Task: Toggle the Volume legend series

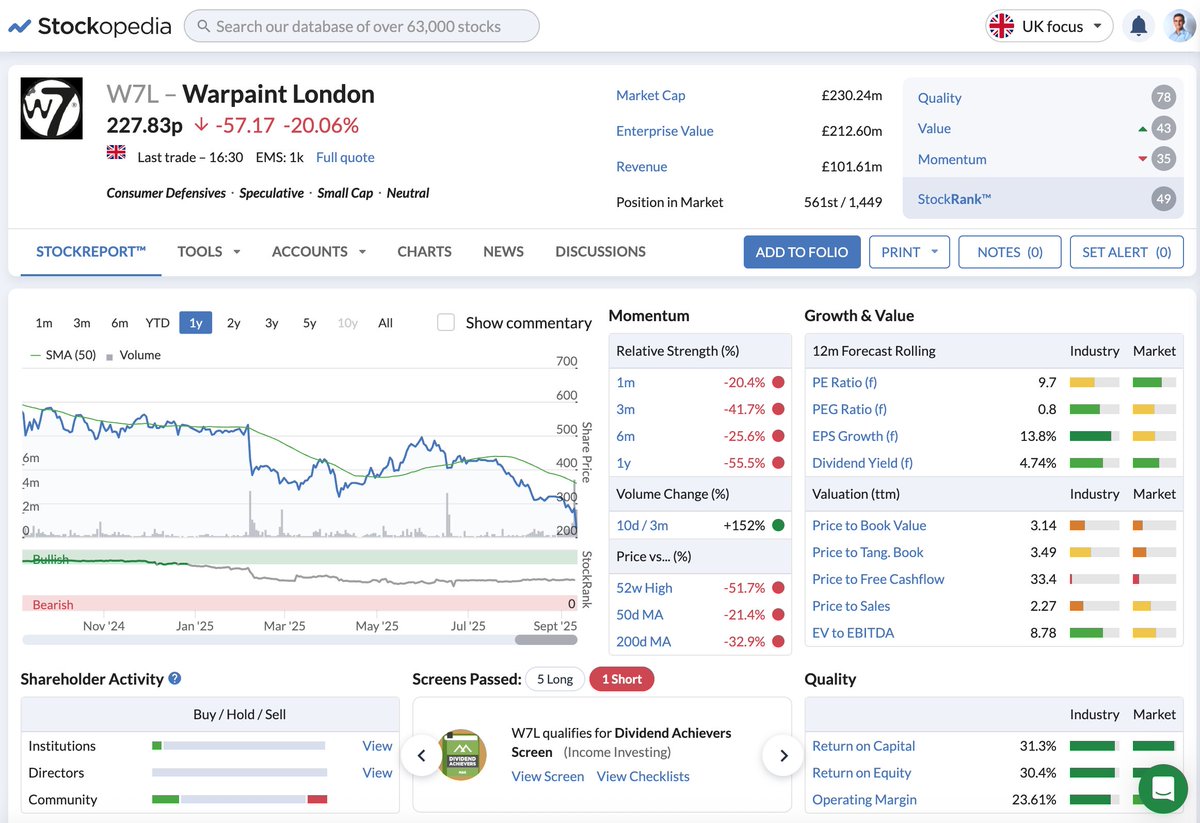Action: [133, 355]
